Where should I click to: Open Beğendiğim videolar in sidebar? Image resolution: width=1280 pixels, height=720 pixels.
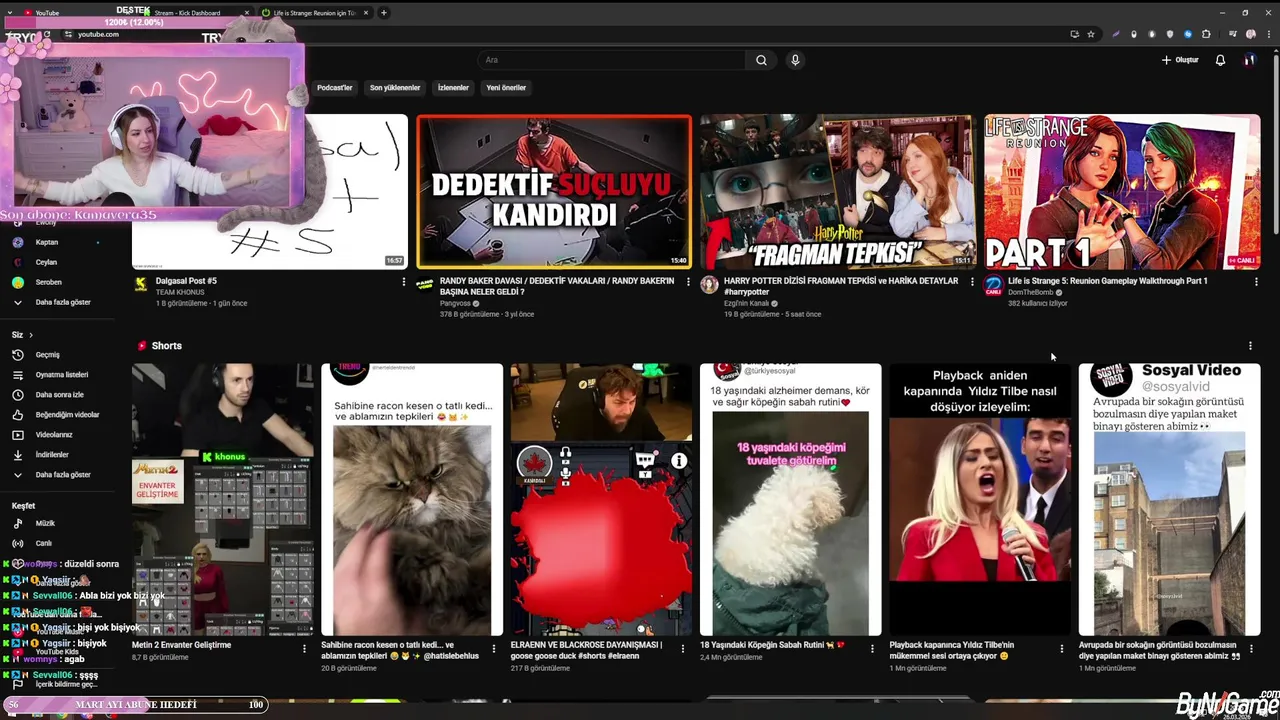tap(67, 415)
